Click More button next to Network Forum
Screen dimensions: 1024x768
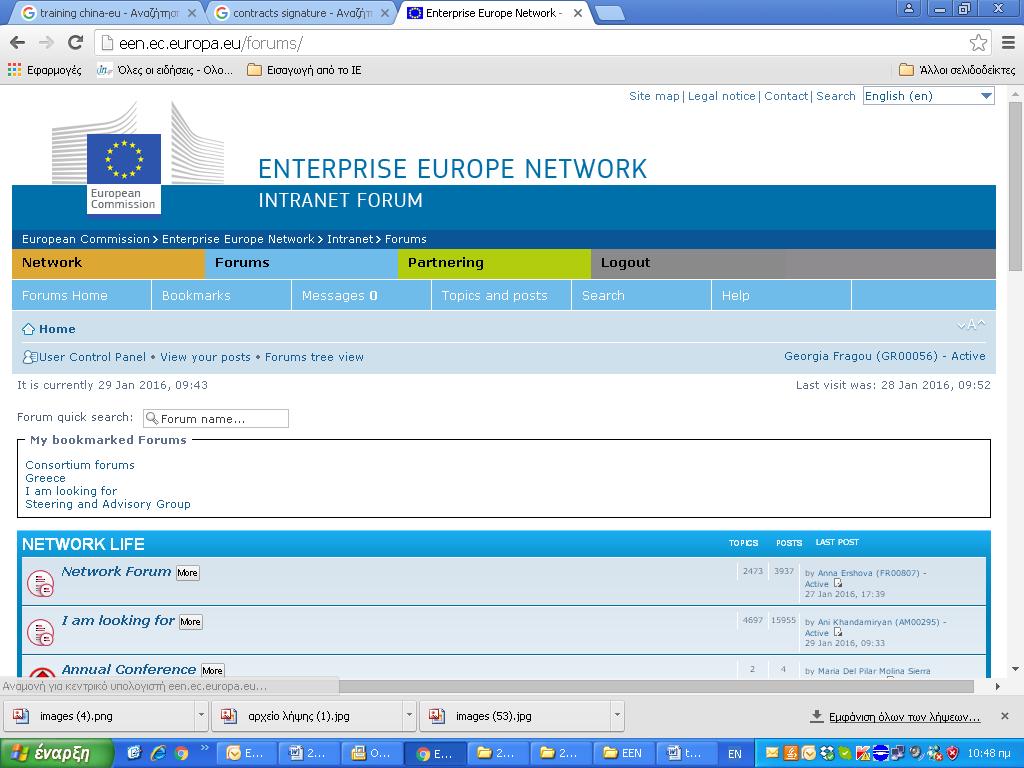pos(187,573)
